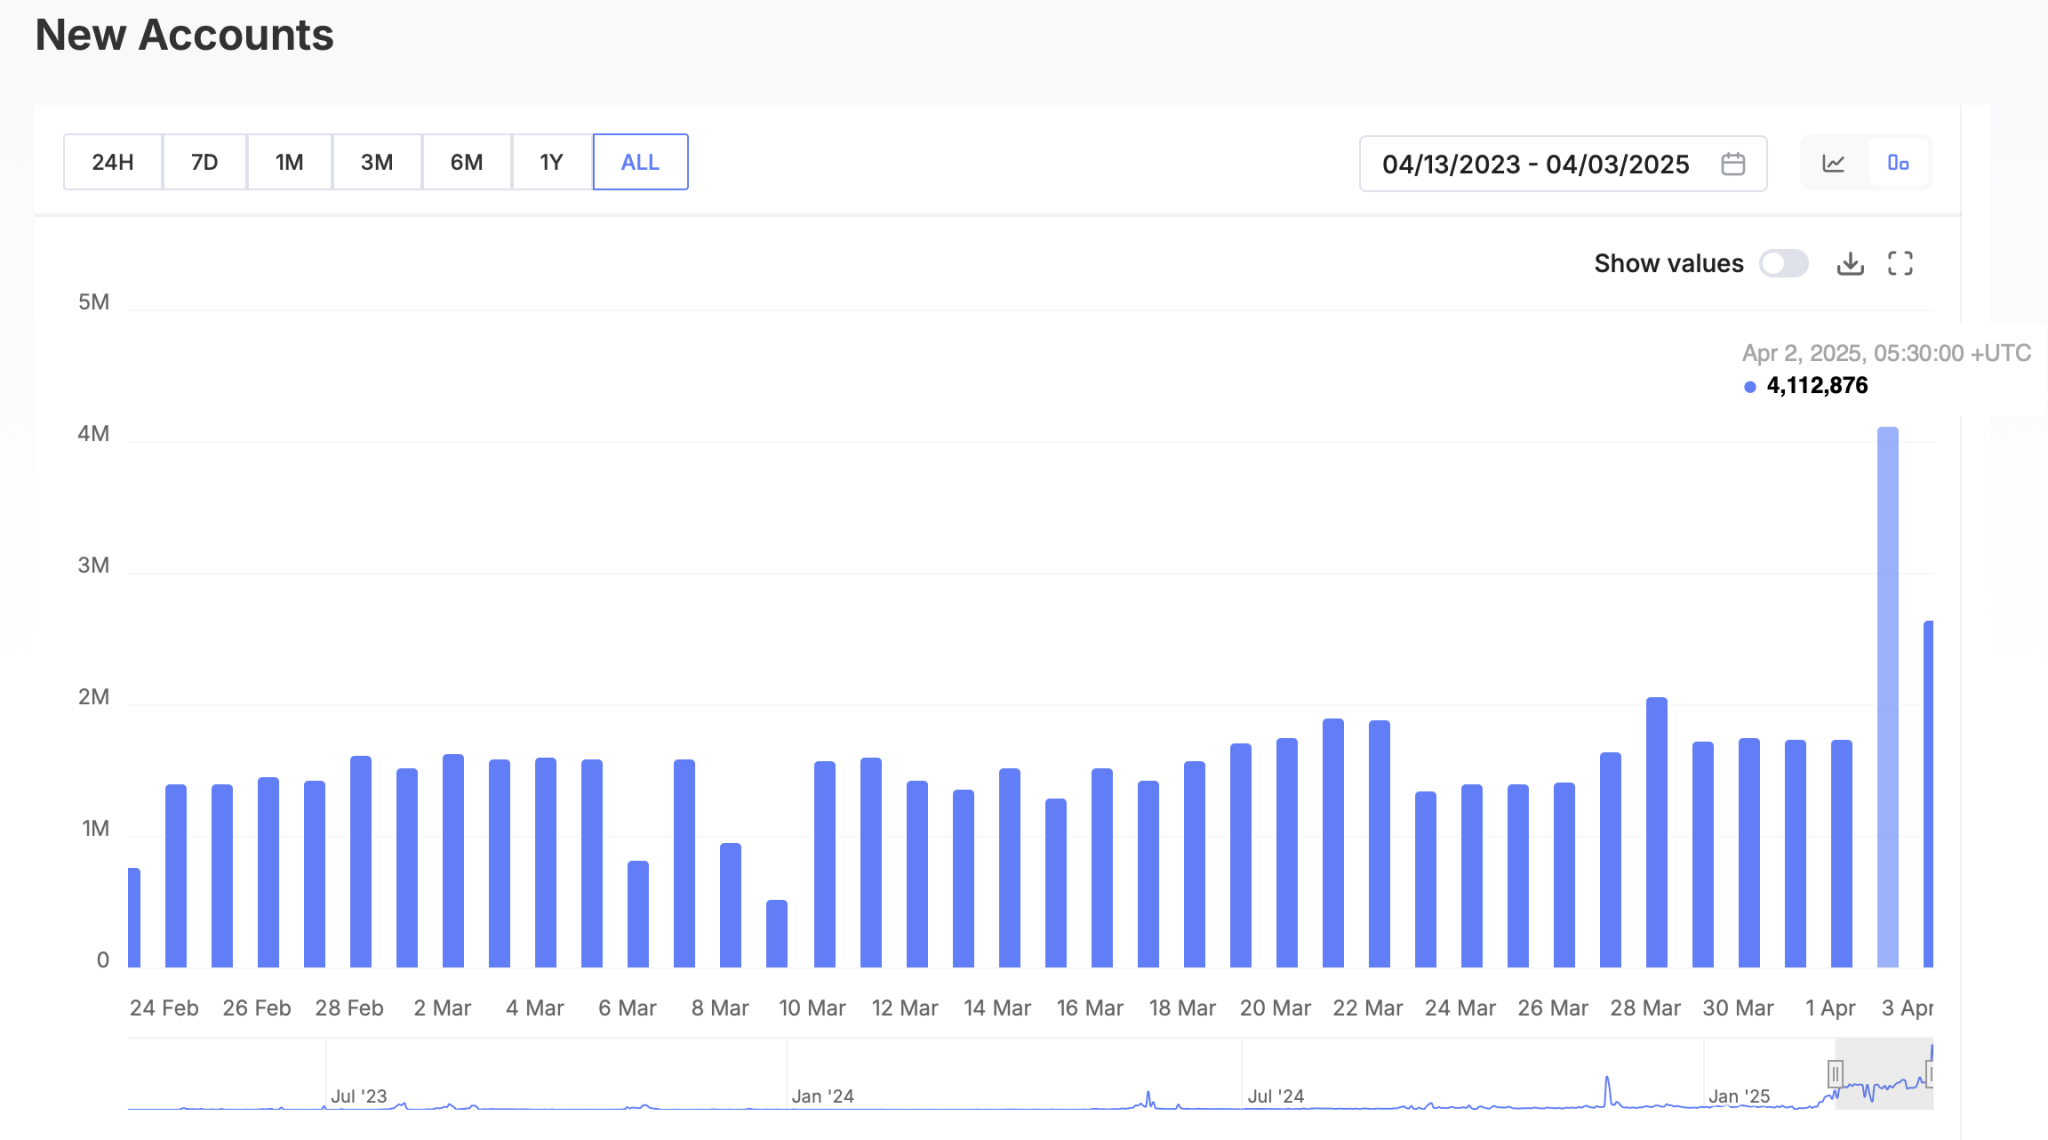Click the partially visible 3 Apr bar
The height and width of the screenshot is (1140, 2048).
pyautogui.click(x=1928, y=794)
